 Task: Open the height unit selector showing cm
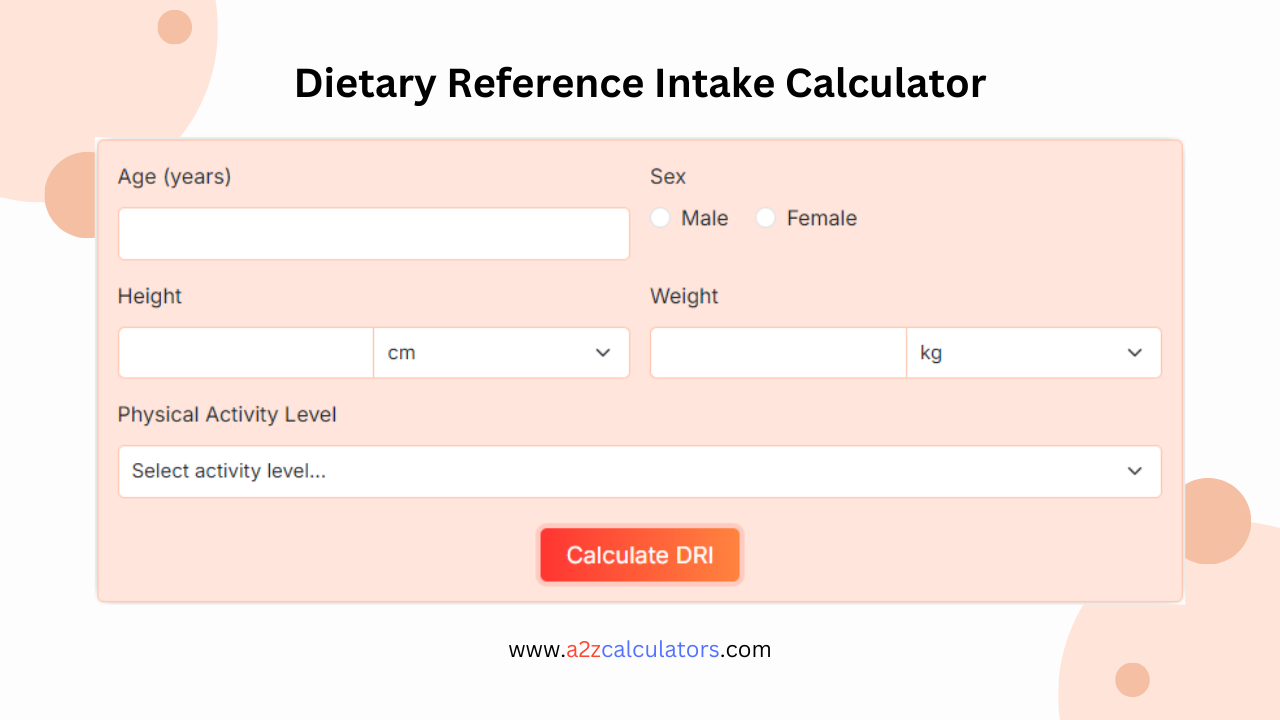[x=501, y=353]
